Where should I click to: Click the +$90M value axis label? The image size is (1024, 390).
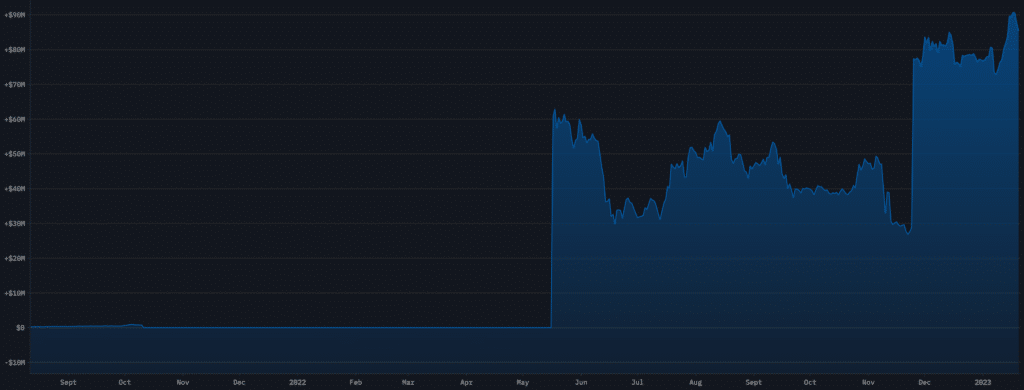14,14
